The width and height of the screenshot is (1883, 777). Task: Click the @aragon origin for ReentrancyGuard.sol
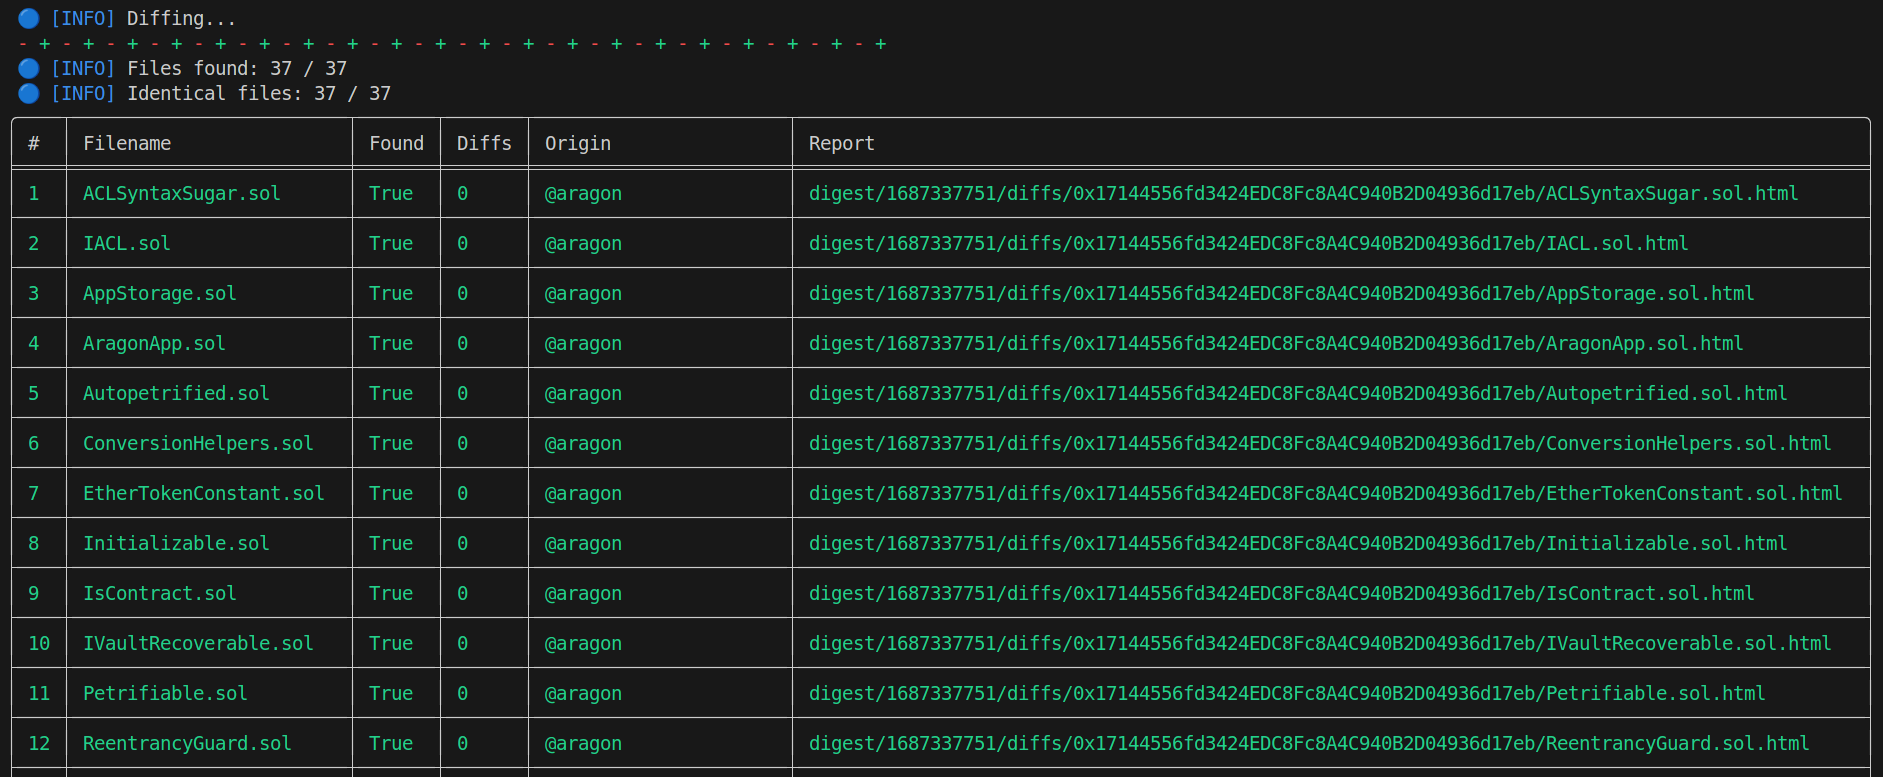coord(583,743)
